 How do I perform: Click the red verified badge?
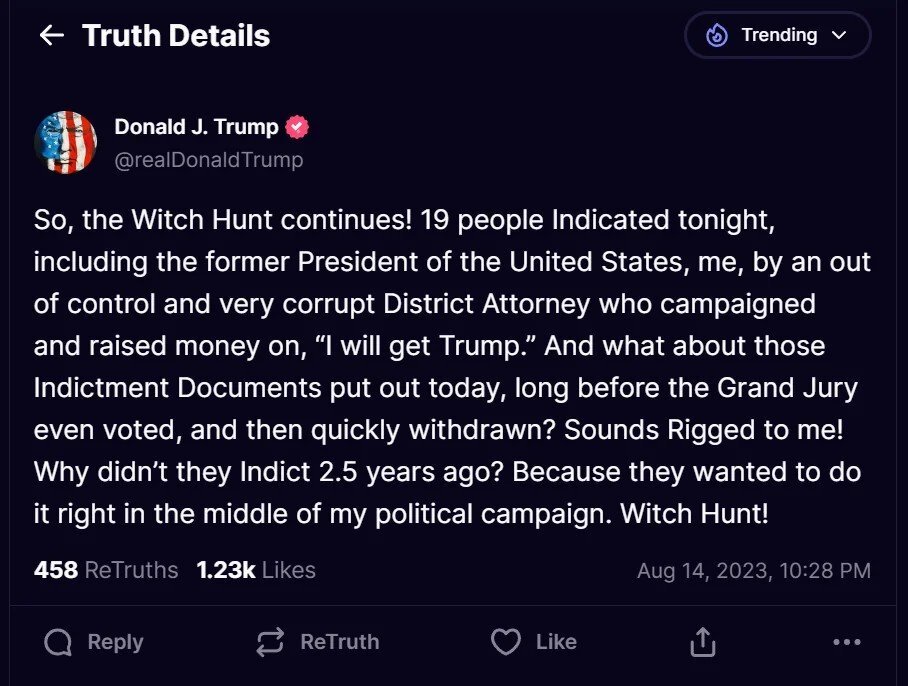tap(297, 127)
